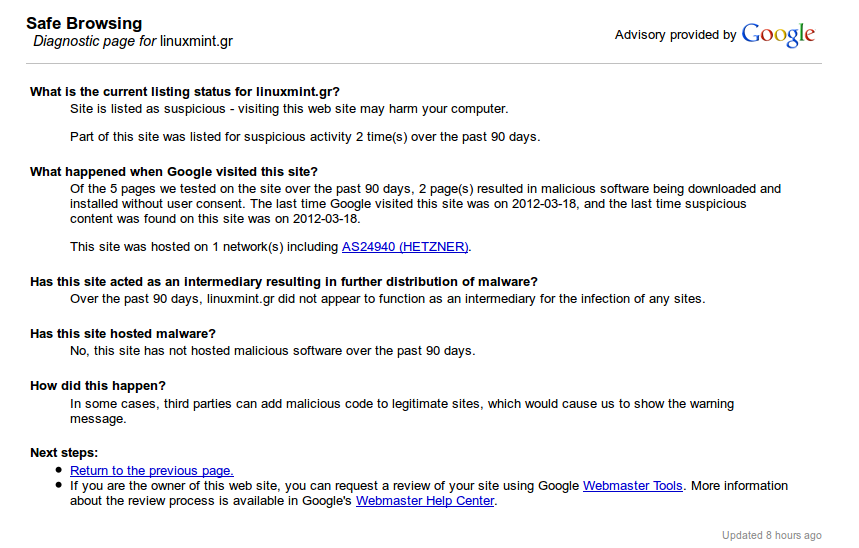859x548 pixels.
Task: Click the Next steps heading
Action: [64, 453]
